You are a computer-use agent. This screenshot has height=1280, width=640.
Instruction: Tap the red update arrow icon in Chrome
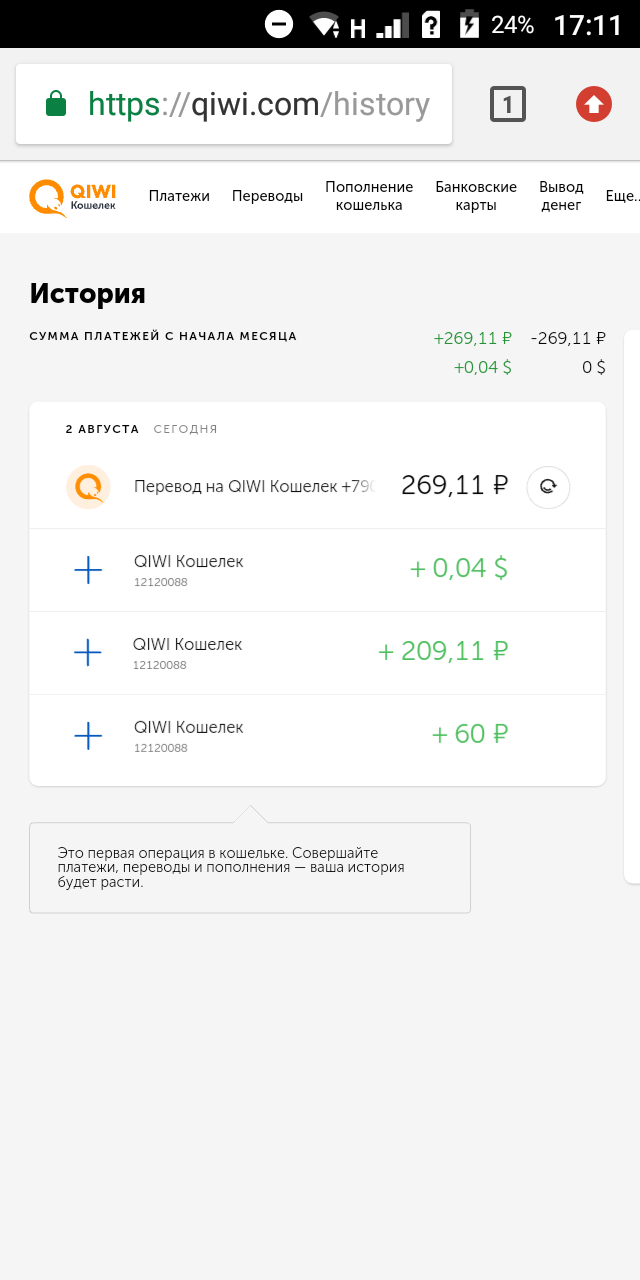(x=594, y=104)
